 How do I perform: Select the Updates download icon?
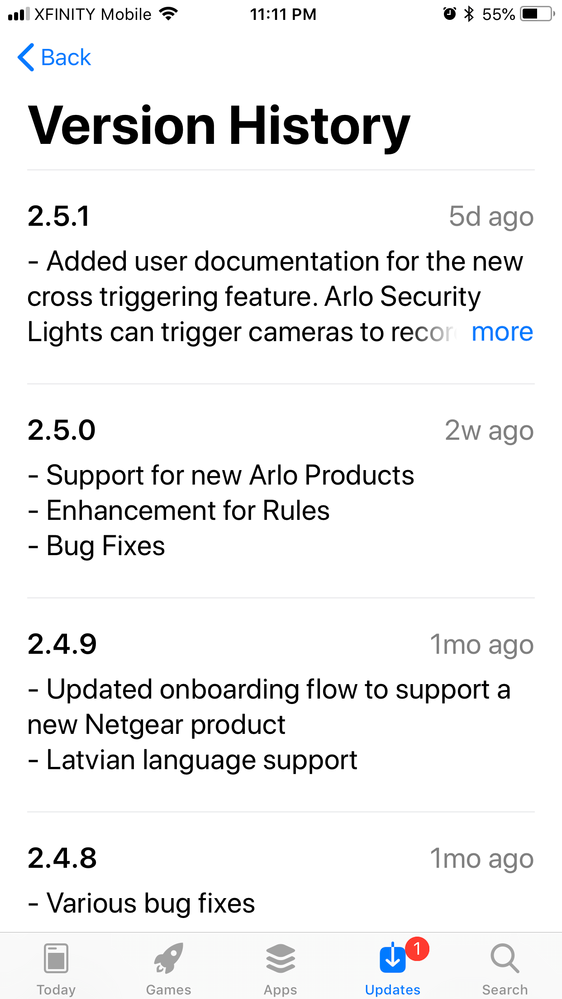(x=393, y=959)
